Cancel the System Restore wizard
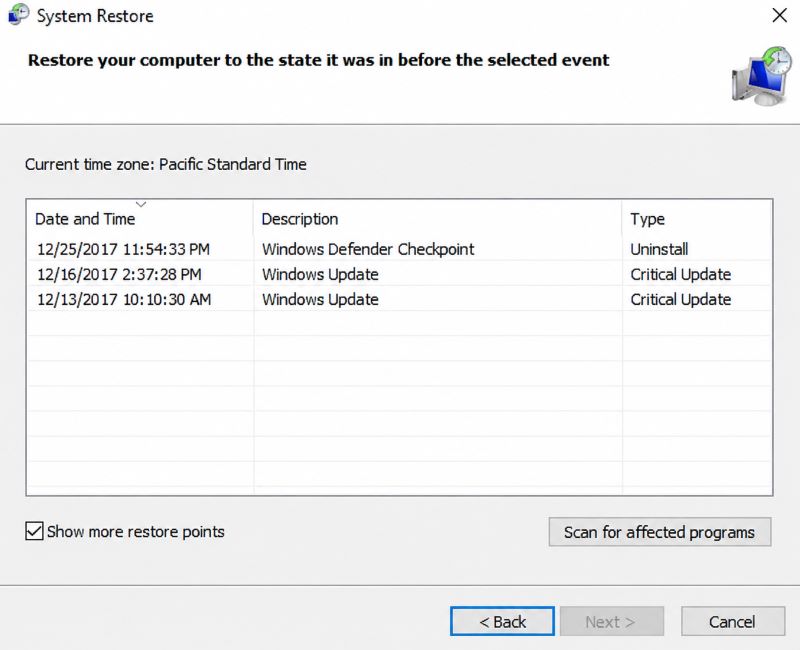Viewport: 800px width, 650px height. (733, 621)
